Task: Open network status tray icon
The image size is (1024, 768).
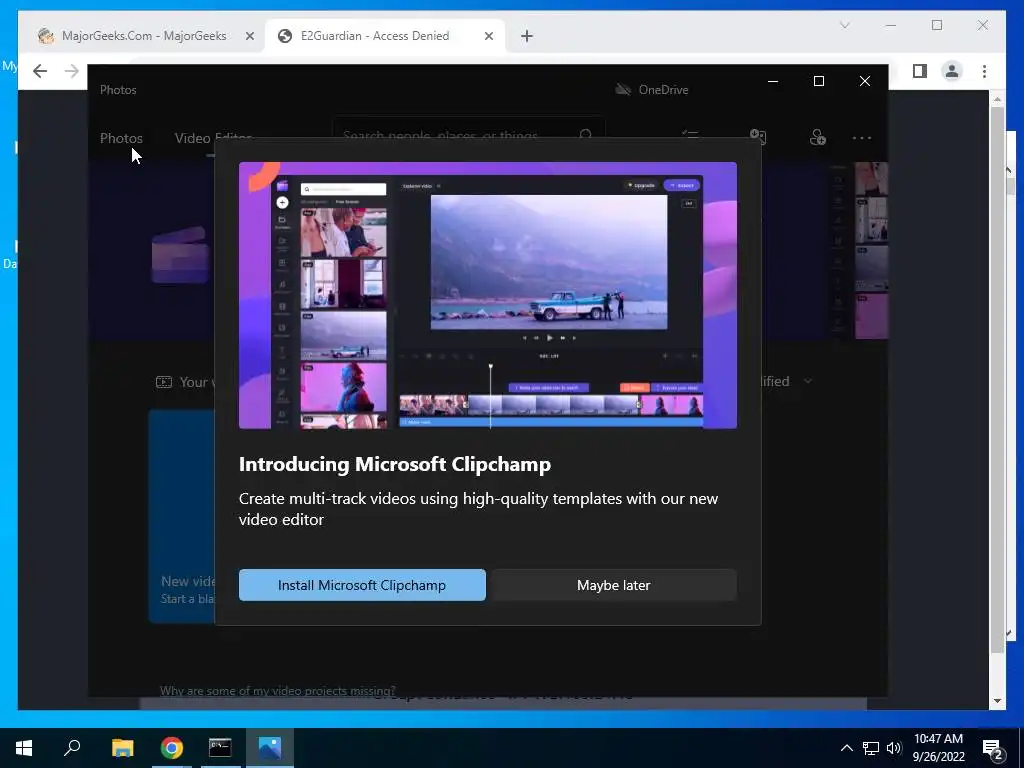Action: 871,748
